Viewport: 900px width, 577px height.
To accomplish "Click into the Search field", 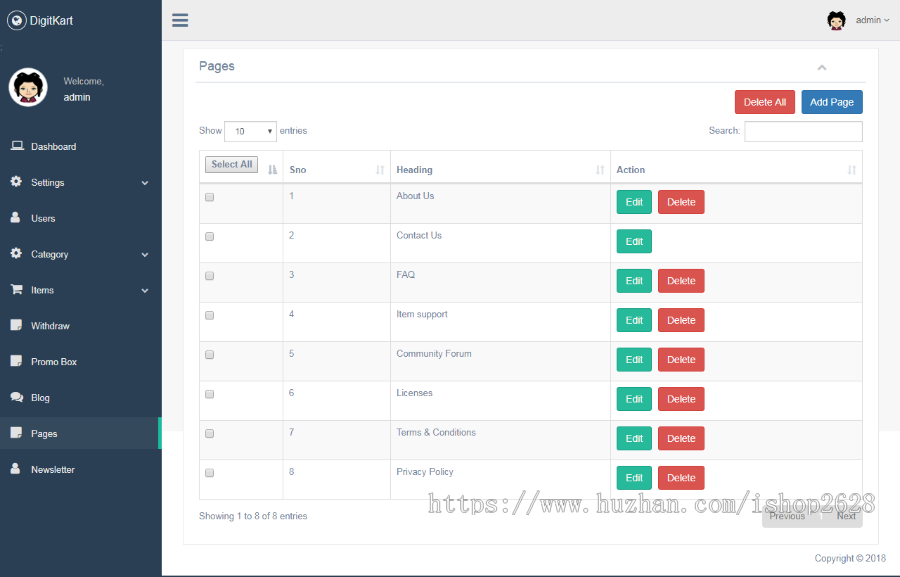I will (x=803, y=131).
